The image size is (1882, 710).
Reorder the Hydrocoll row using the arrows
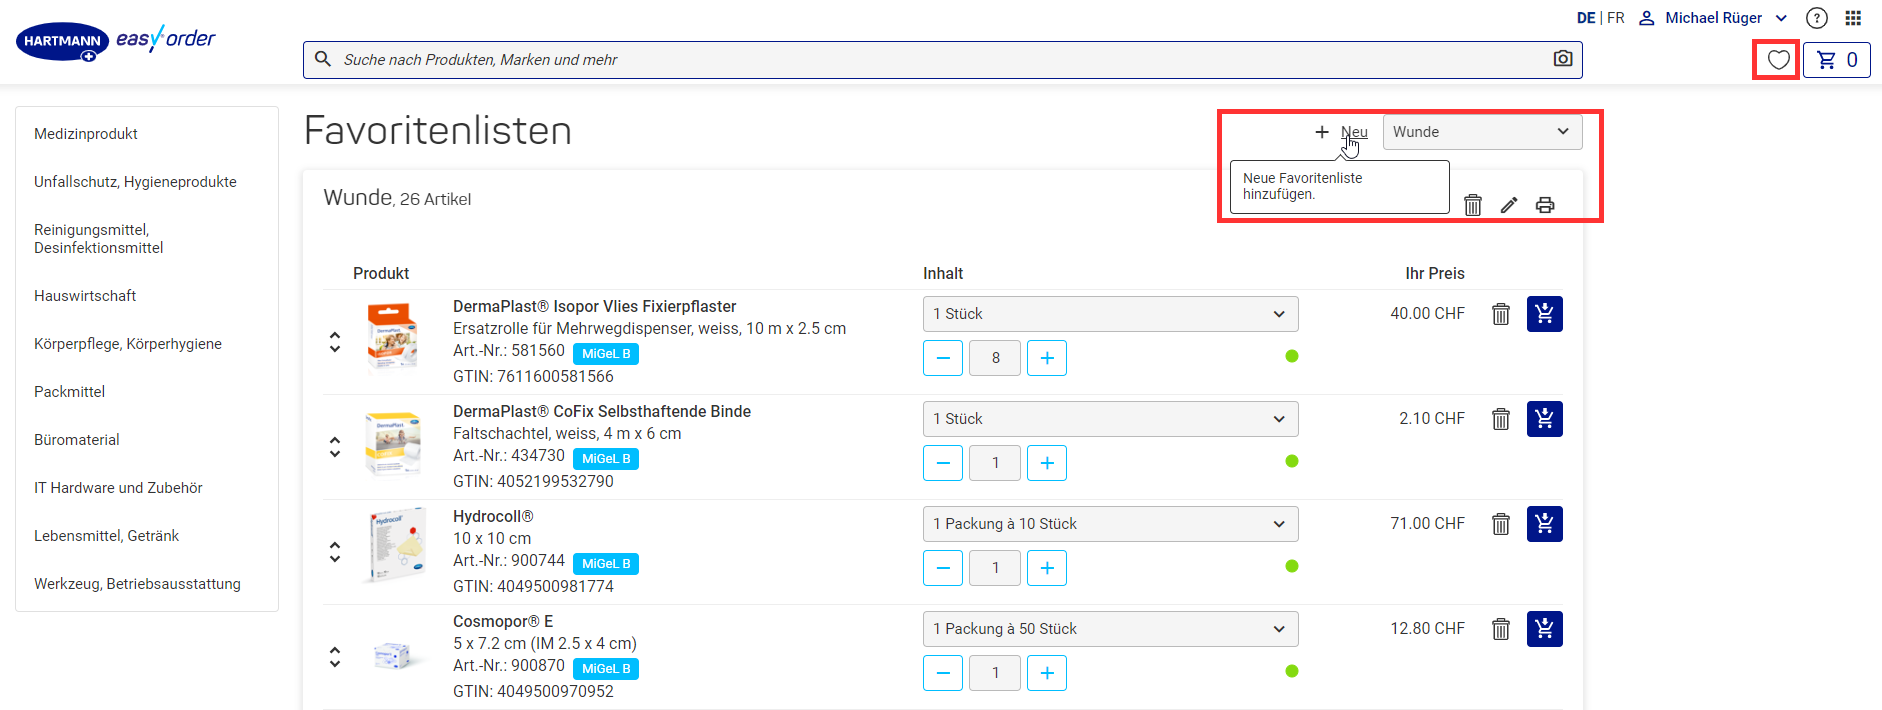[x=335, y=552]
